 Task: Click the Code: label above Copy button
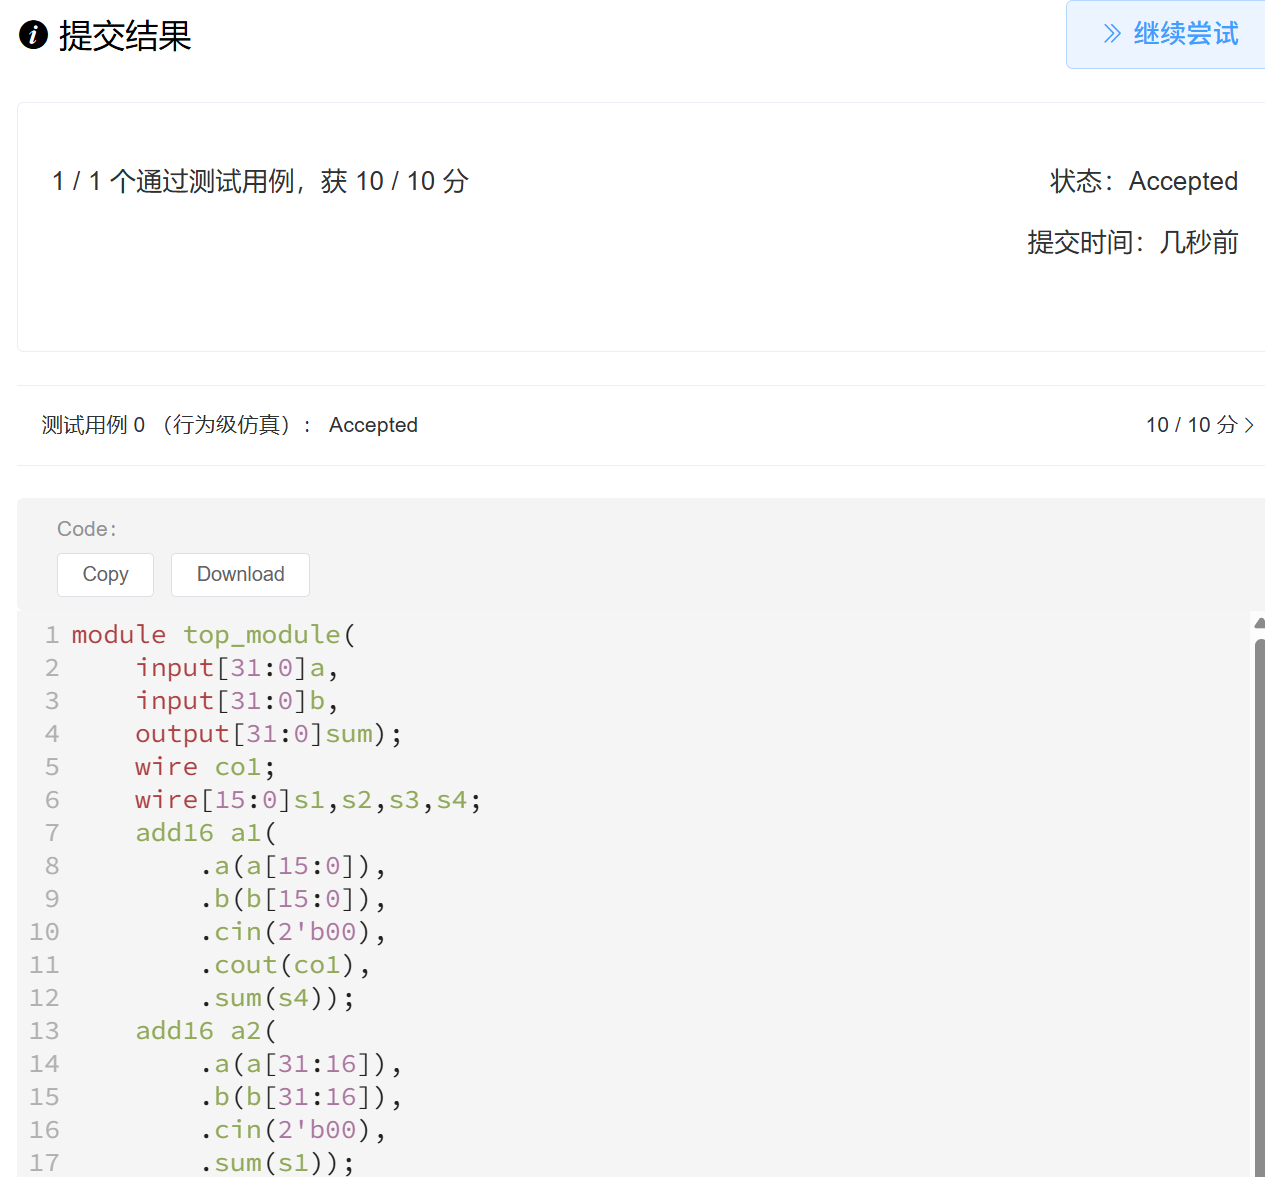pos(86,528)
